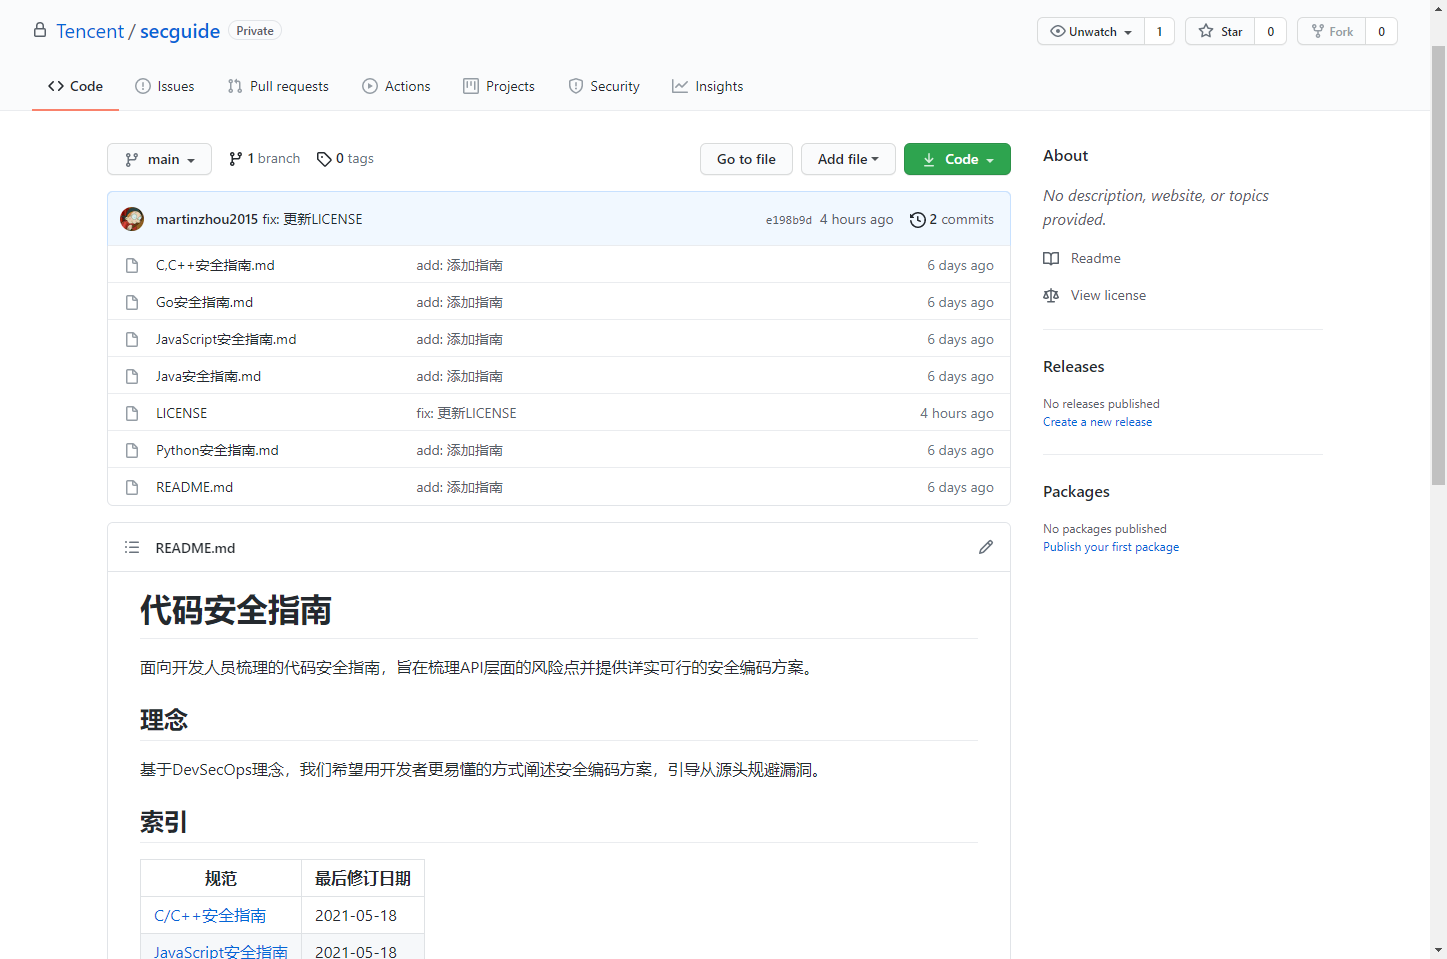
Task: Click the file icon beside Go安全指南.md
Action: point(132,302)
